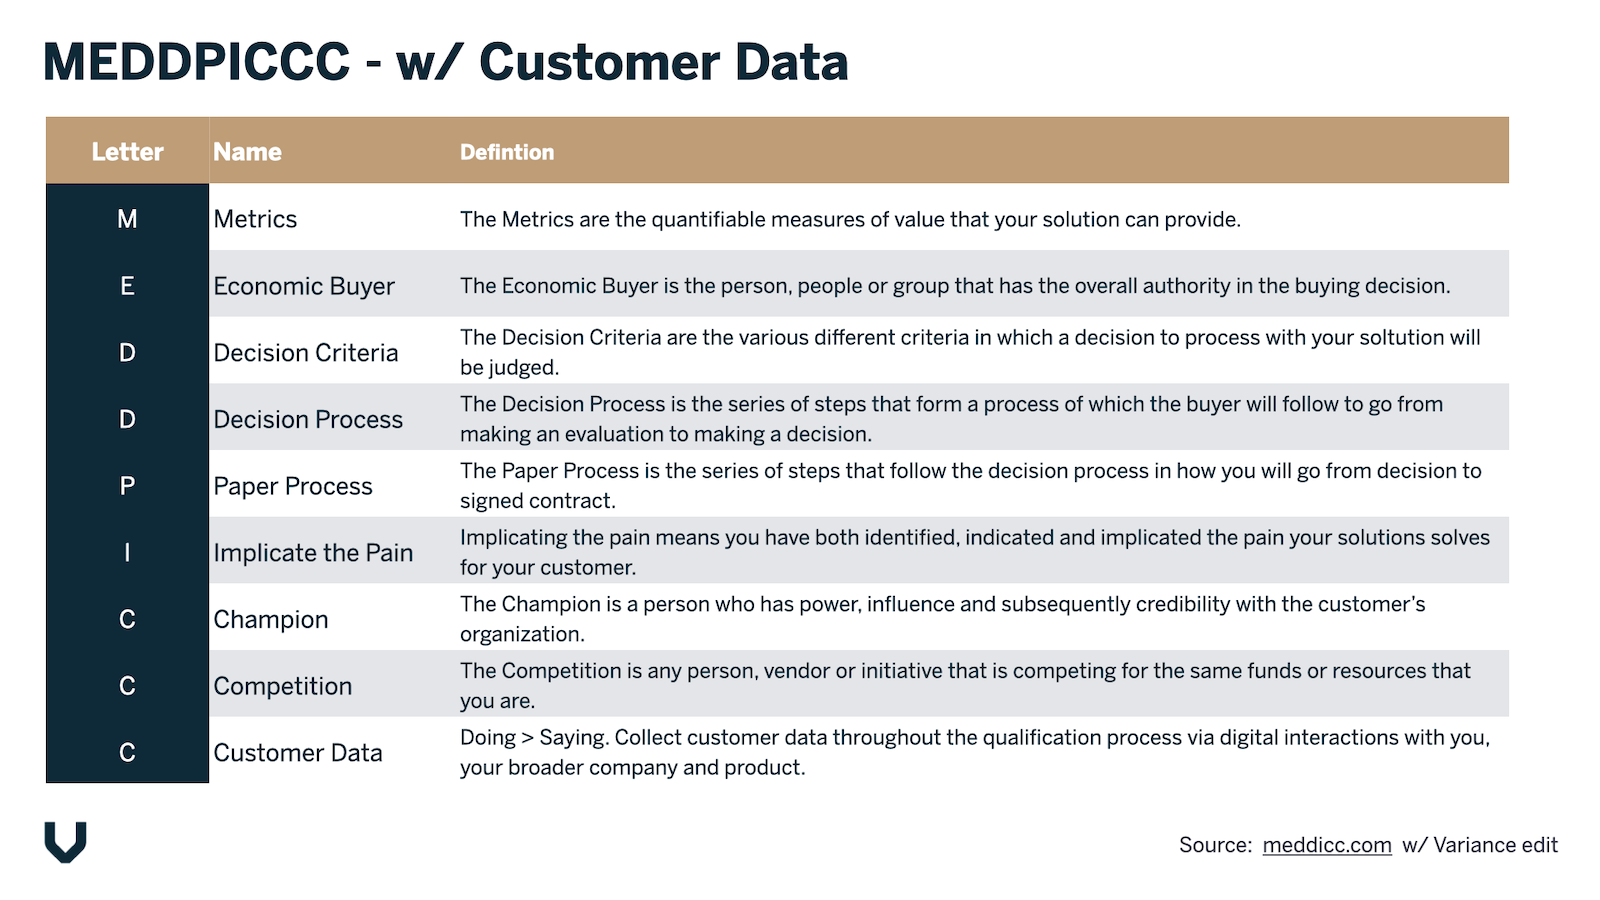Select the letter I cell
Viewport: 1600px width, 900px height.
[127, 553]
